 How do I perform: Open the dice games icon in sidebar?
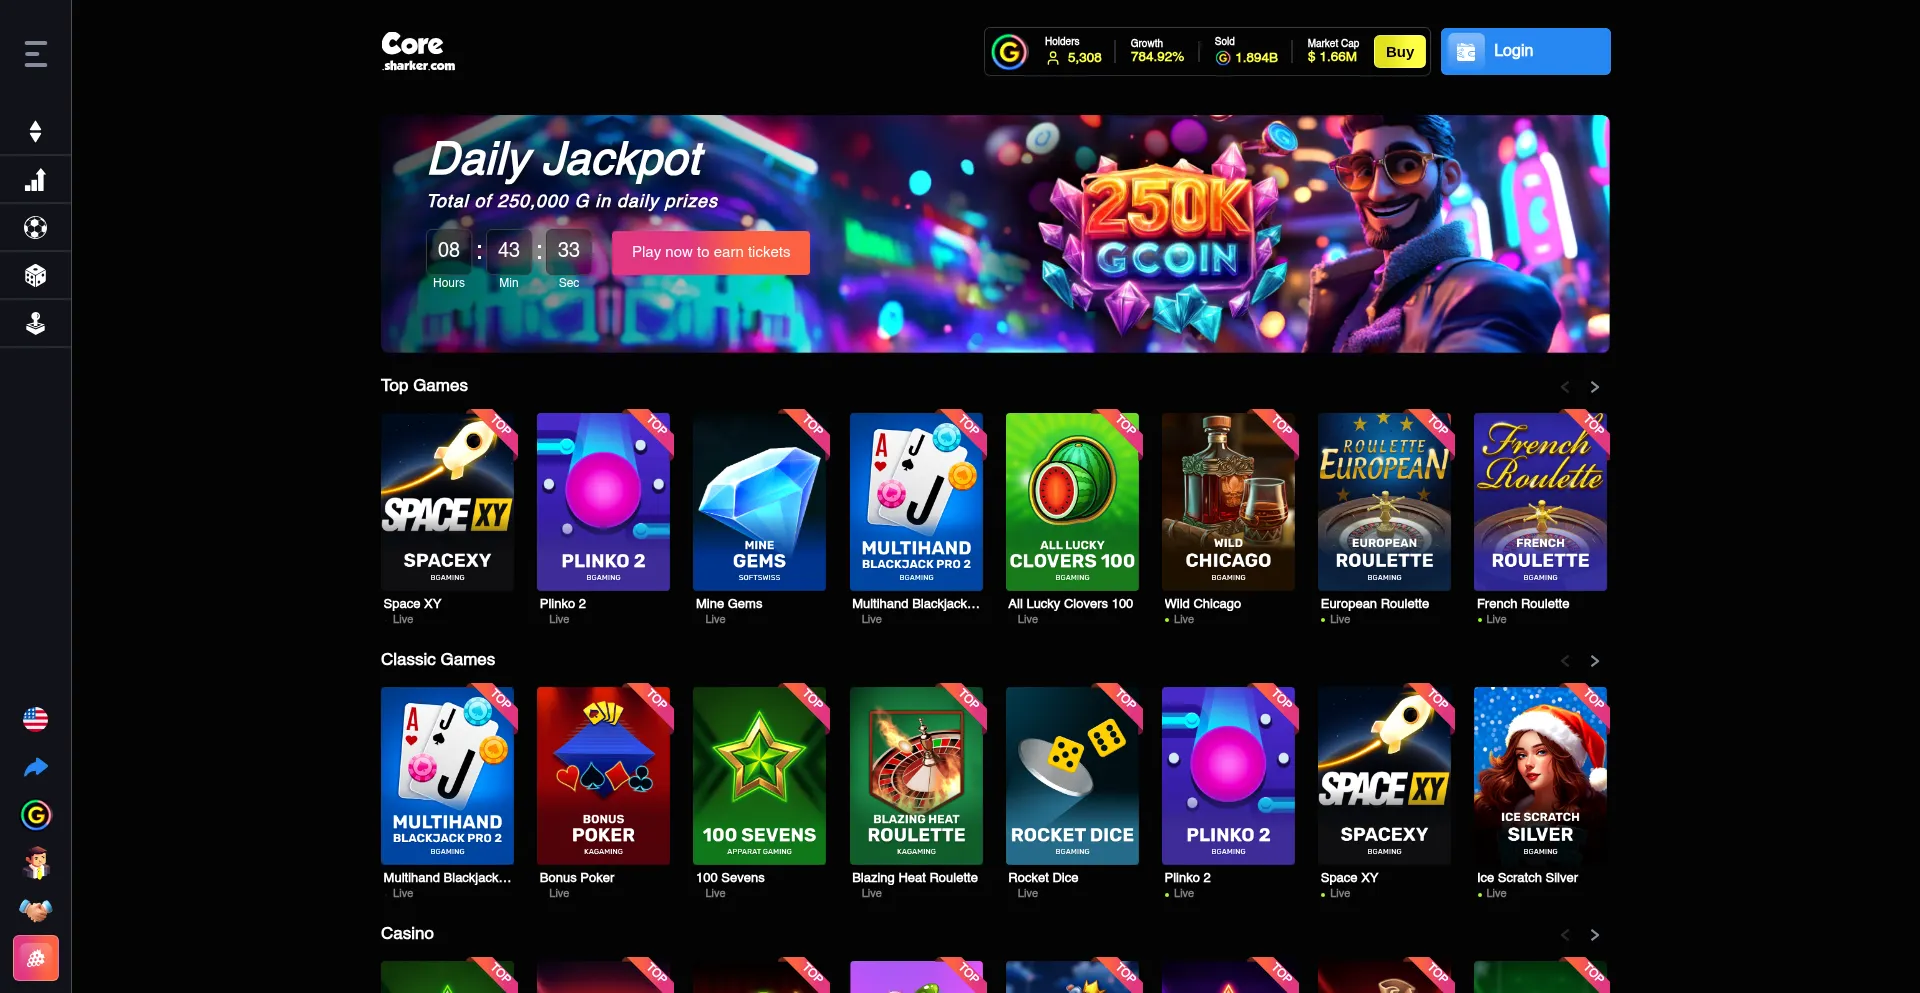tap(36, 276)
